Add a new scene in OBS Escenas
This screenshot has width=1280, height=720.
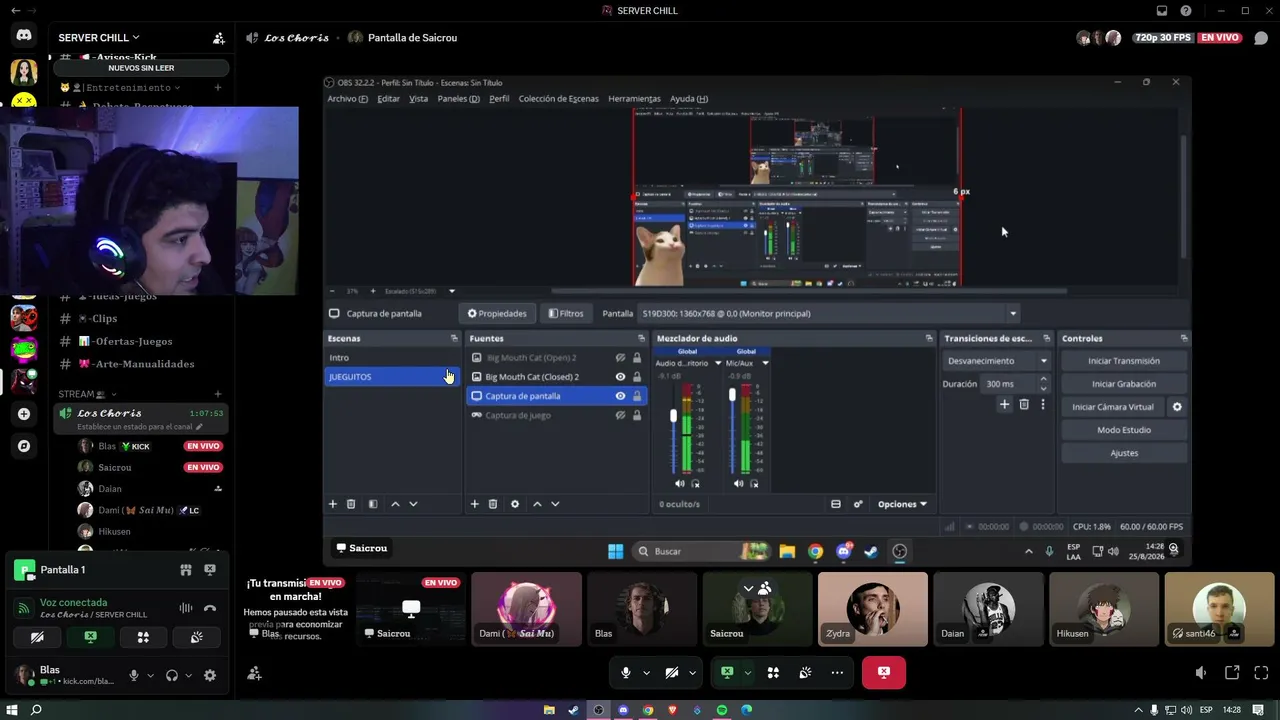333,504
